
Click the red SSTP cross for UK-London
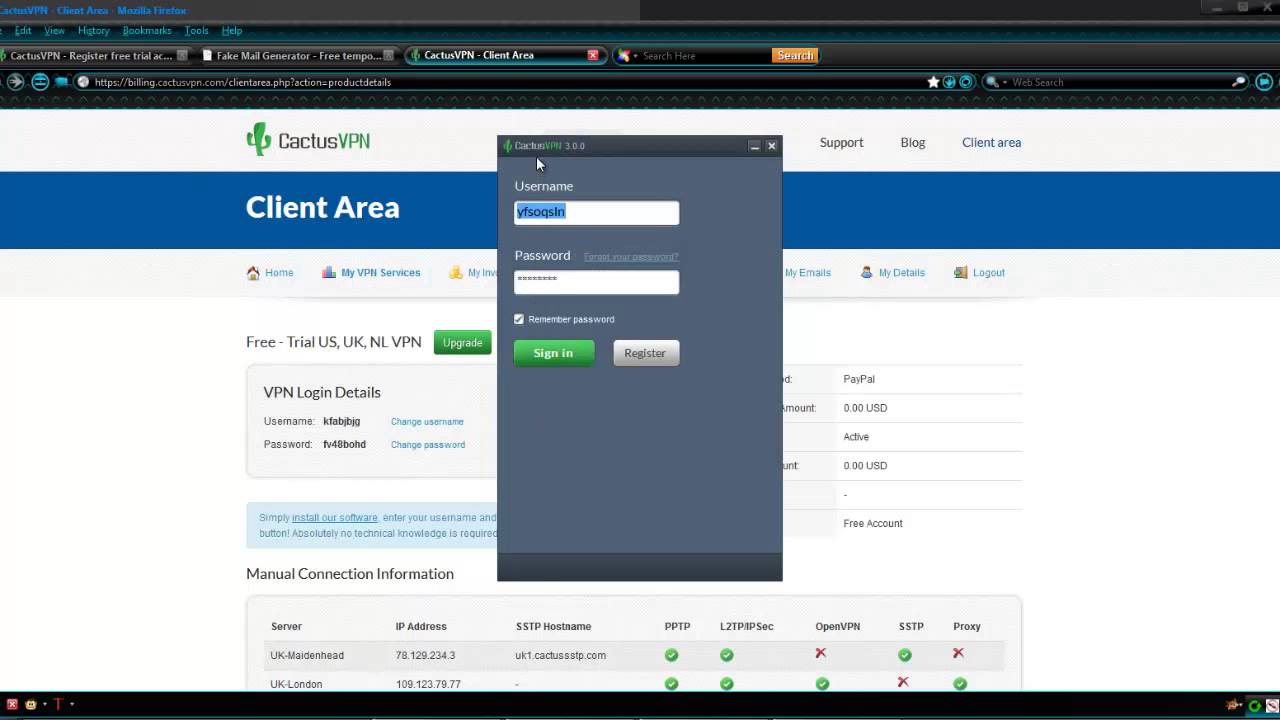point(903,682)
